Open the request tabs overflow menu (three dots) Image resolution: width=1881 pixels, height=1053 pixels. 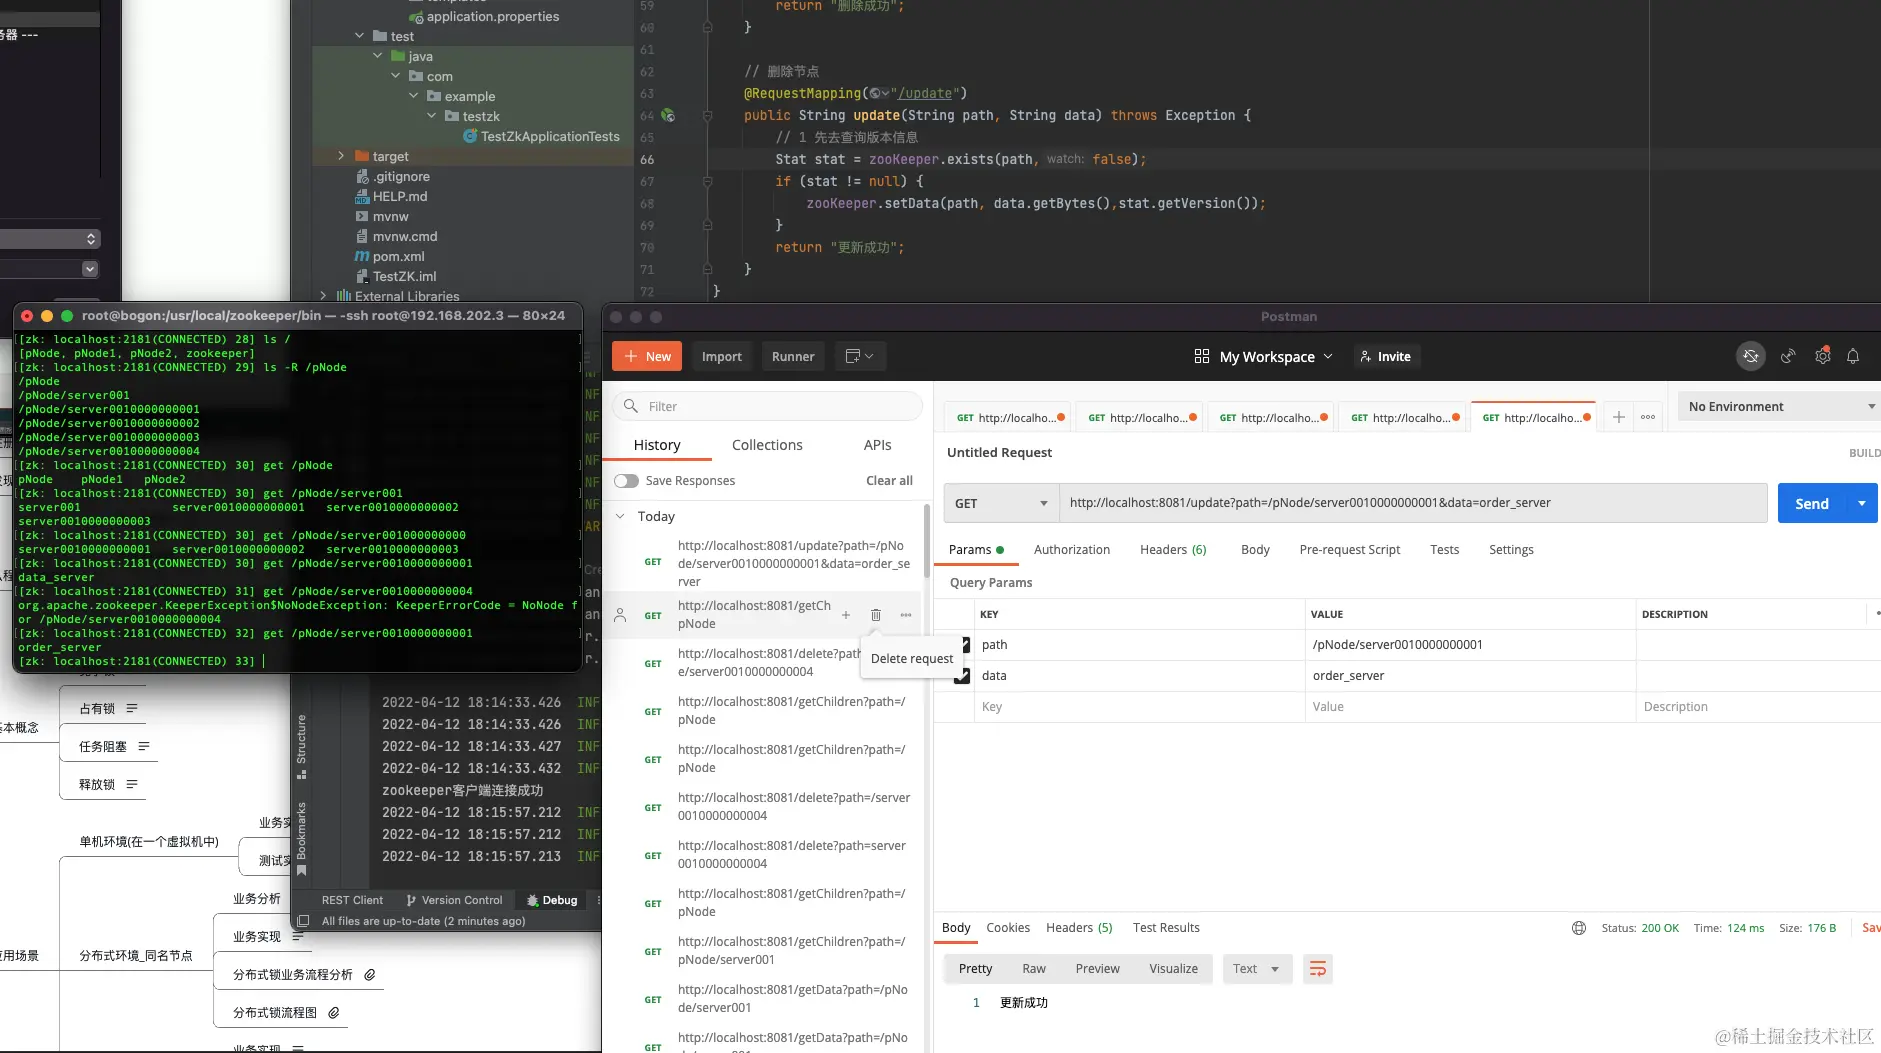(1648, 417)
